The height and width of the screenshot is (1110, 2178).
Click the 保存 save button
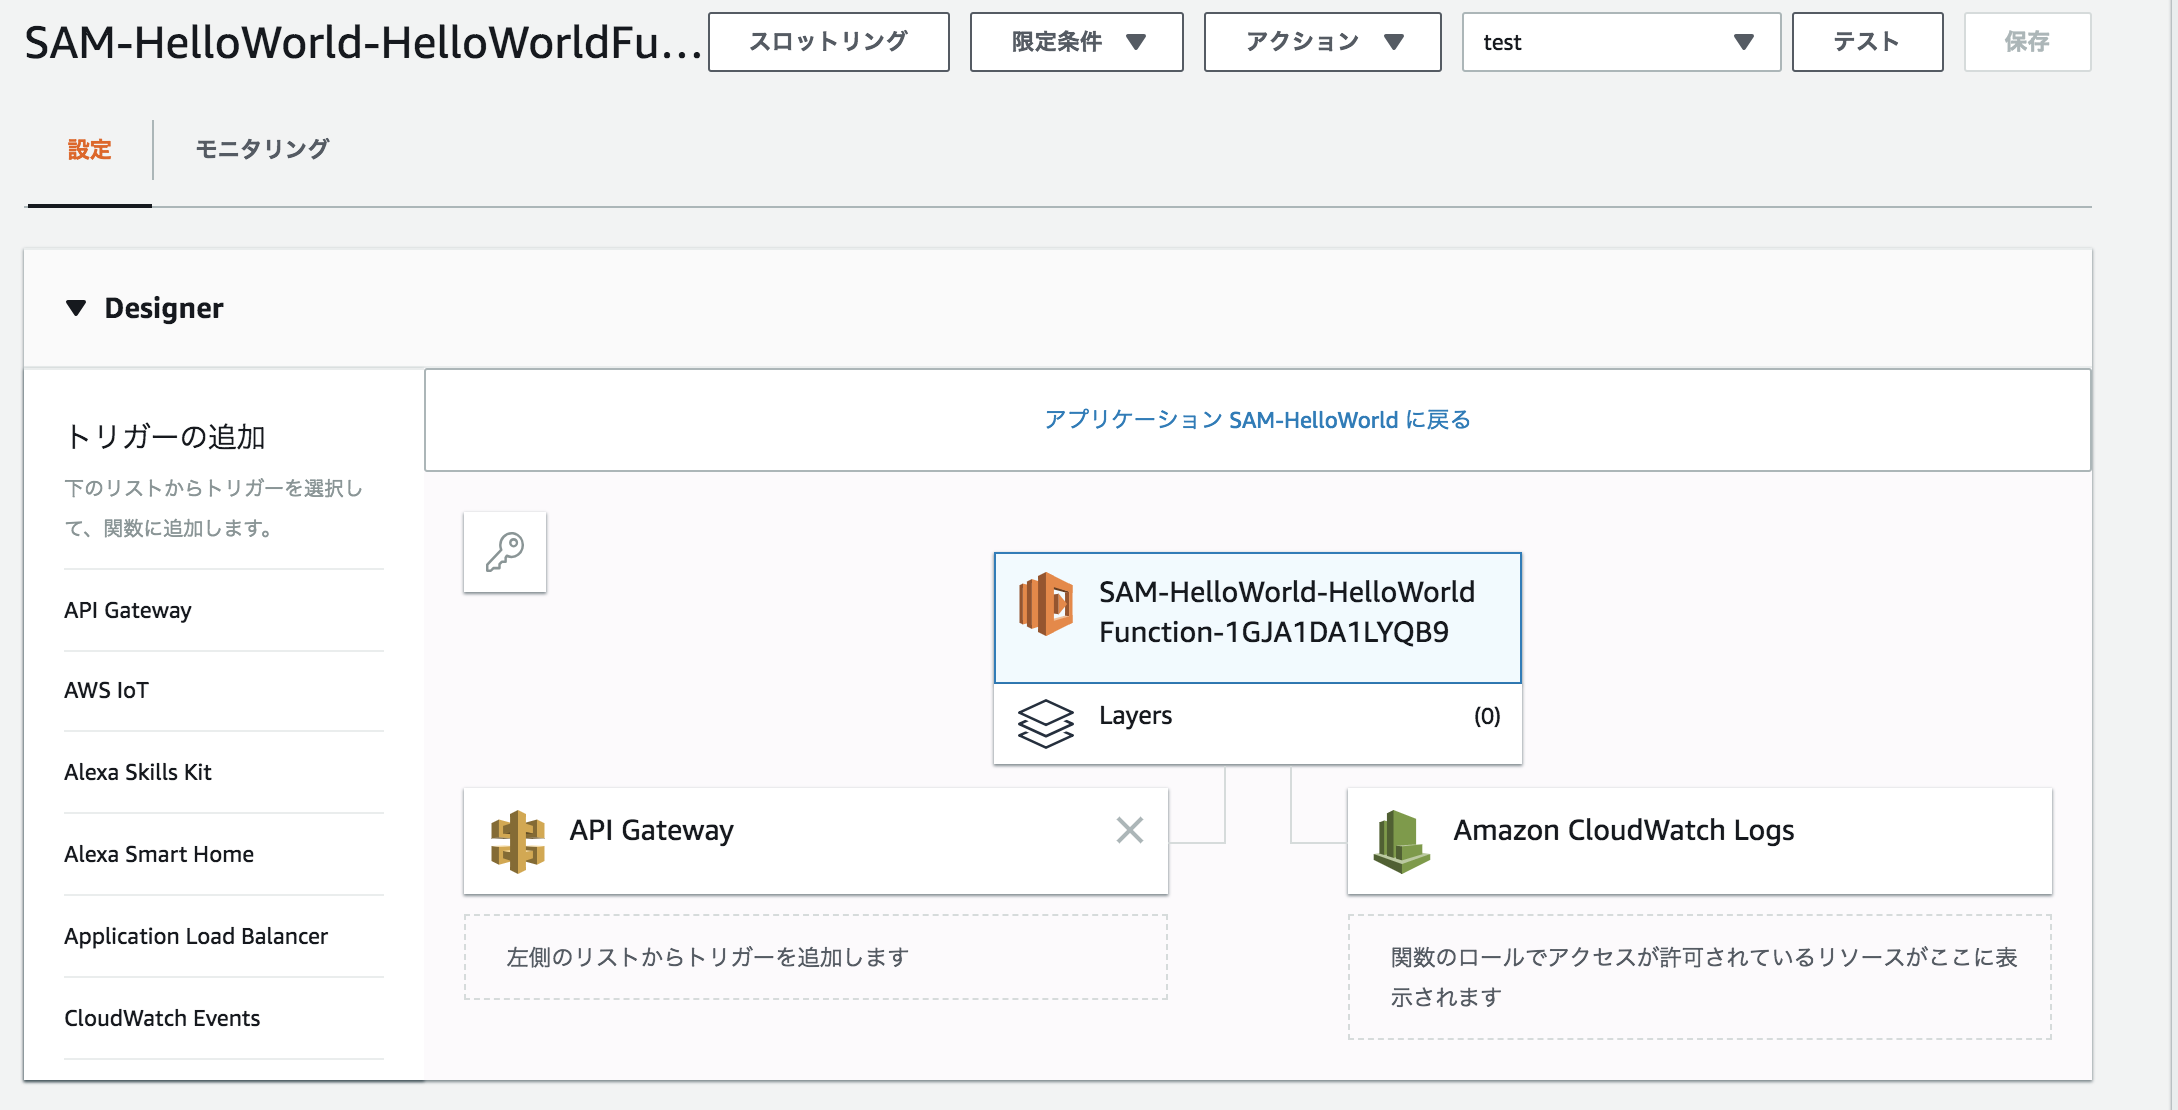(x=2027, y=42)
